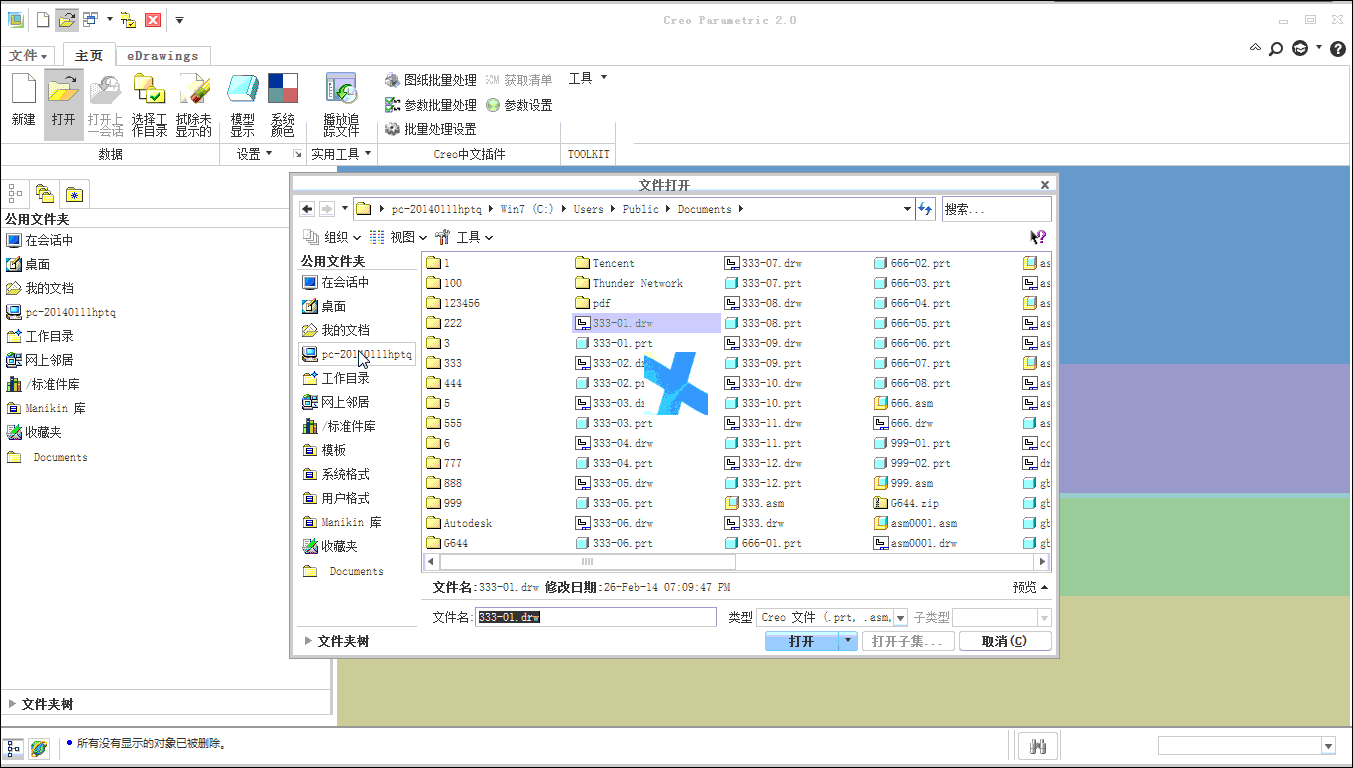
Task: Open the selection filter dropdown in status bar
Action: (1328, 746)
